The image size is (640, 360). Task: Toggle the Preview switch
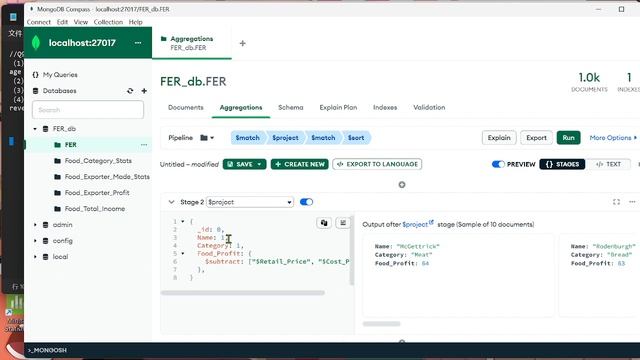point(498,164)
